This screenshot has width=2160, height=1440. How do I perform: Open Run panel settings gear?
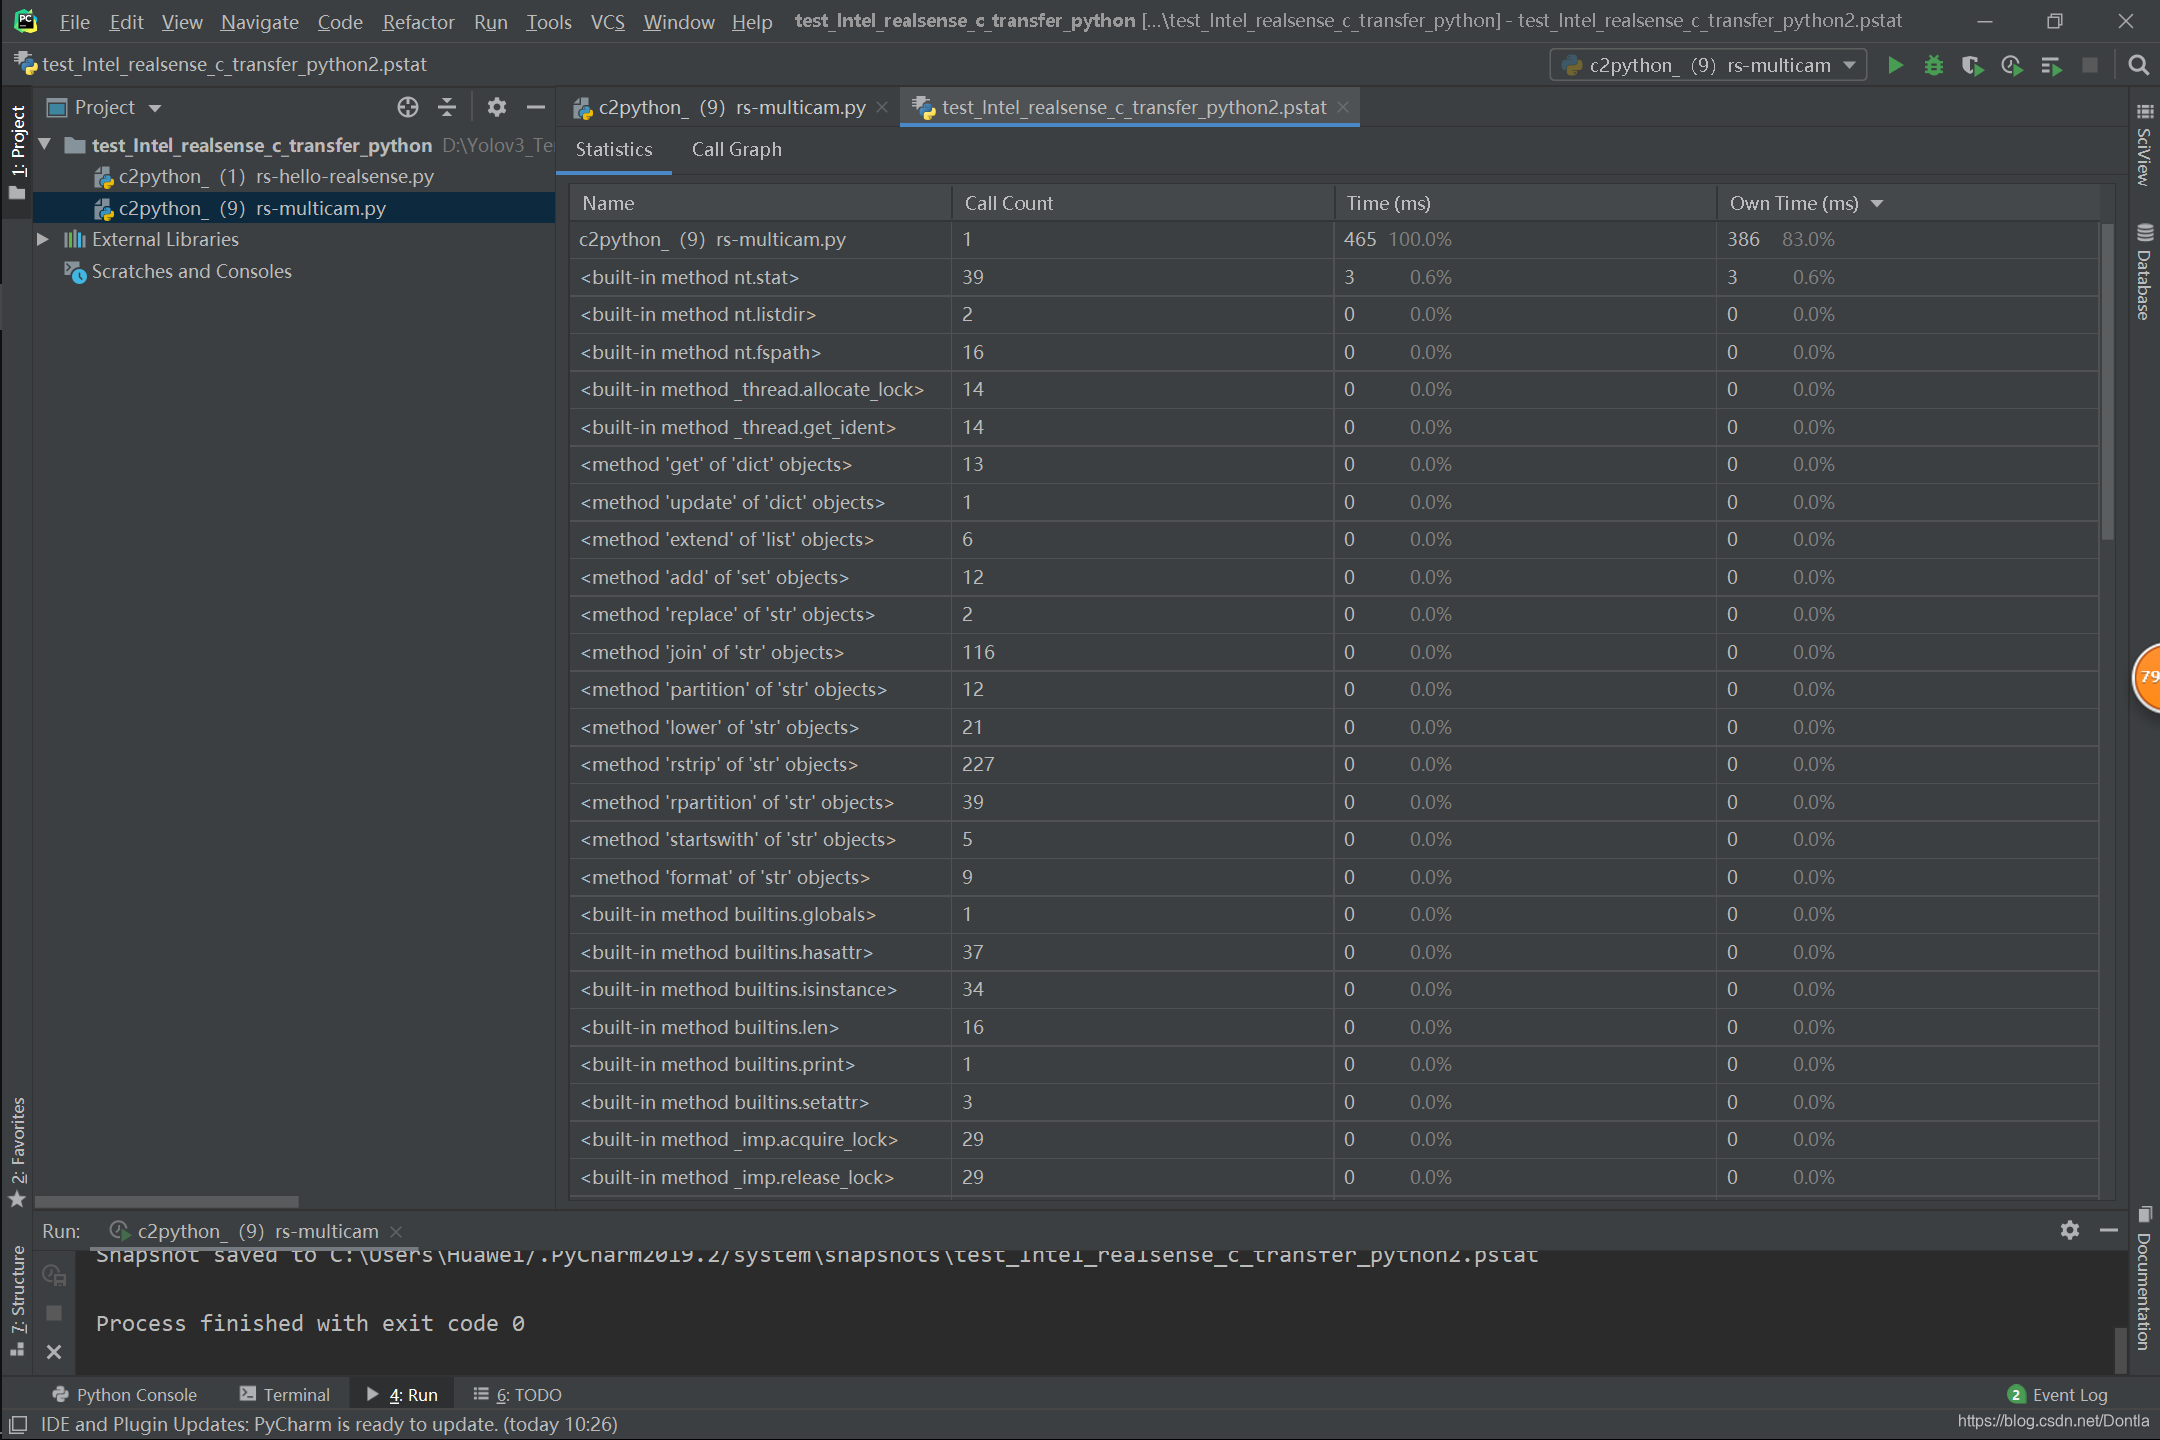(2070, 1230)
